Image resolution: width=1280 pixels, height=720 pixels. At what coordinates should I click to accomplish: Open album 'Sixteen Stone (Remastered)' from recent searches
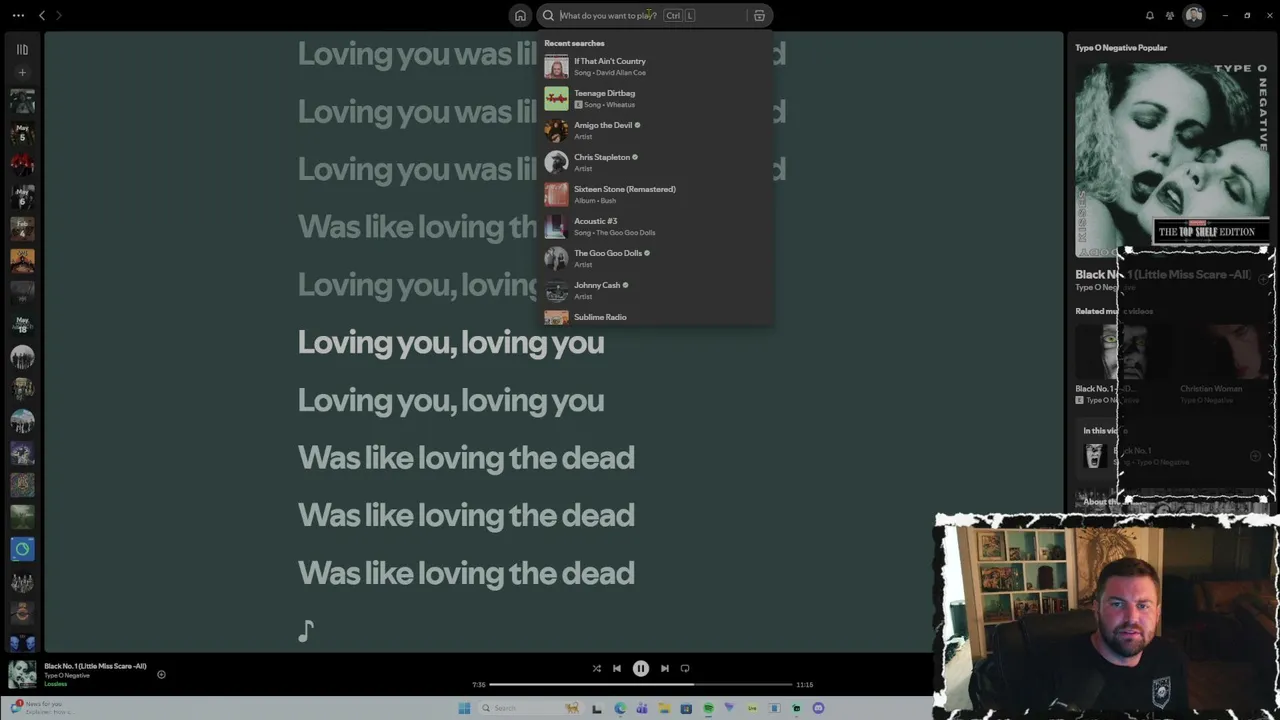pos(656,195)
